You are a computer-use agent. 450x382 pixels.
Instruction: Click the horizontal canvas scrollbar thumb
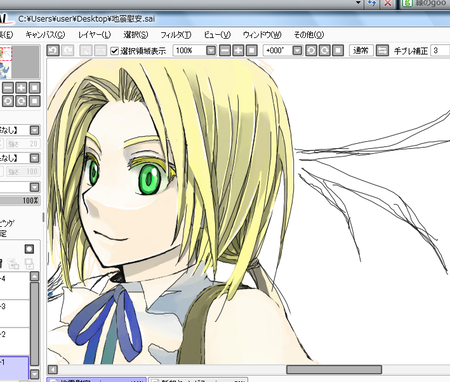click(x=334, y=369)
